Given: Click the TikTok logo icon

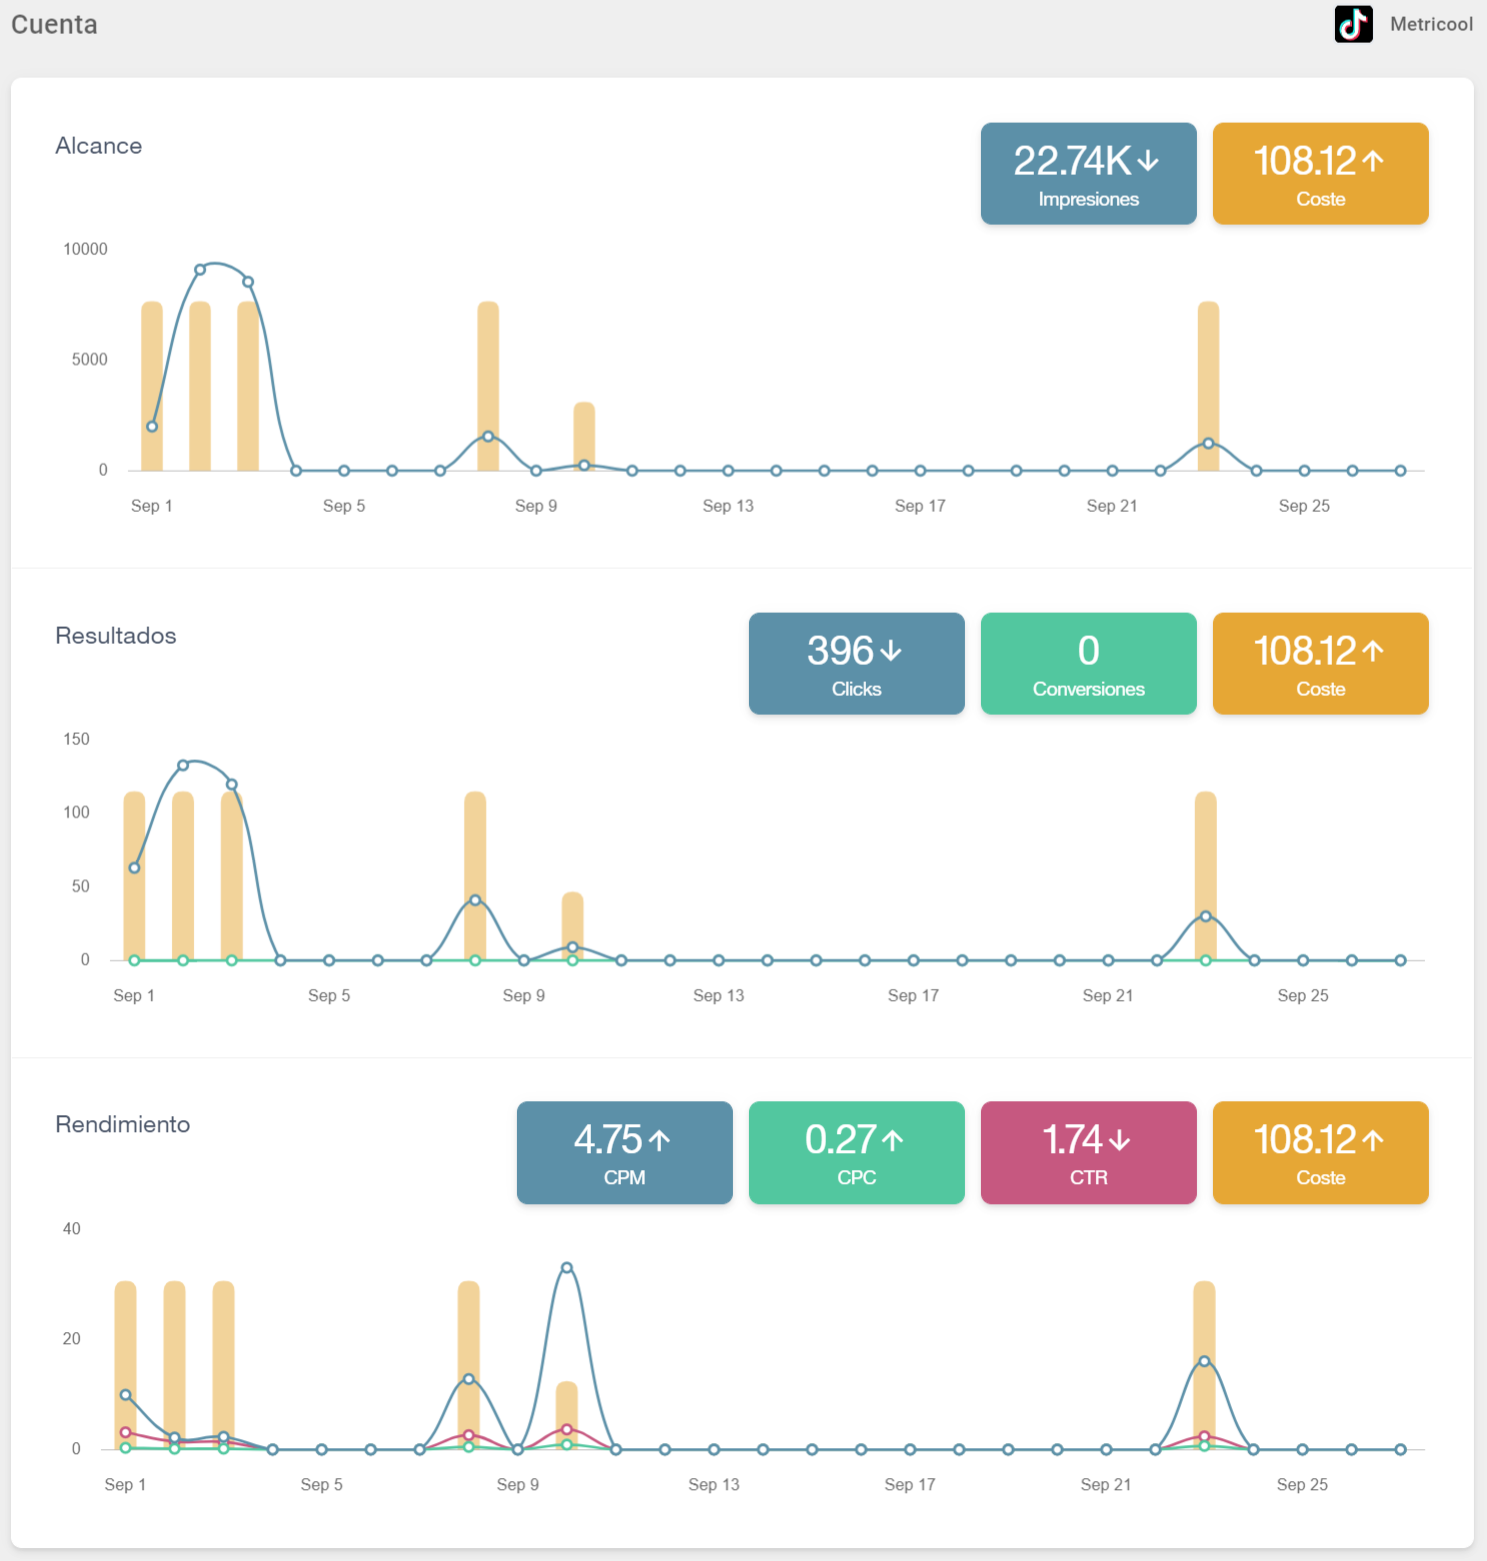Looking at the screenshot, I should (x=1353, y=24).
